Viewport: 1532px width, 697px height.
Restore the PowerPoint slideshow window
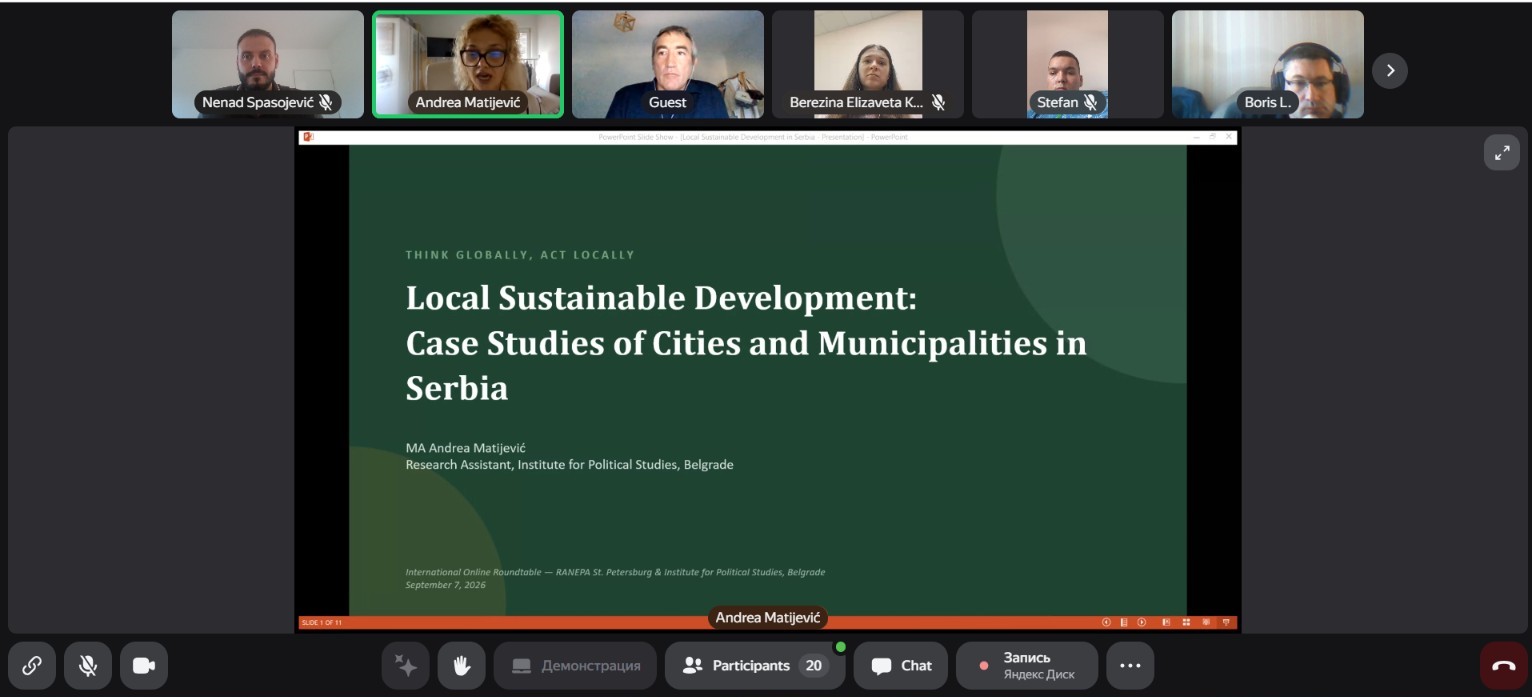(x=1212, y=136)
